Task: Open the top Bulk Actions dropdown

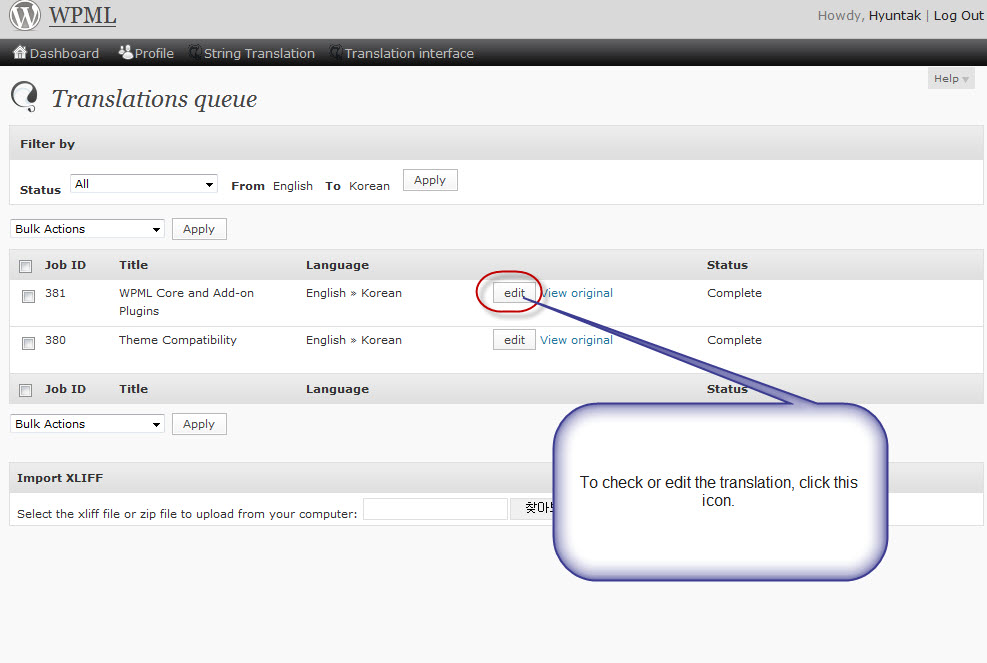Action: 87,229
